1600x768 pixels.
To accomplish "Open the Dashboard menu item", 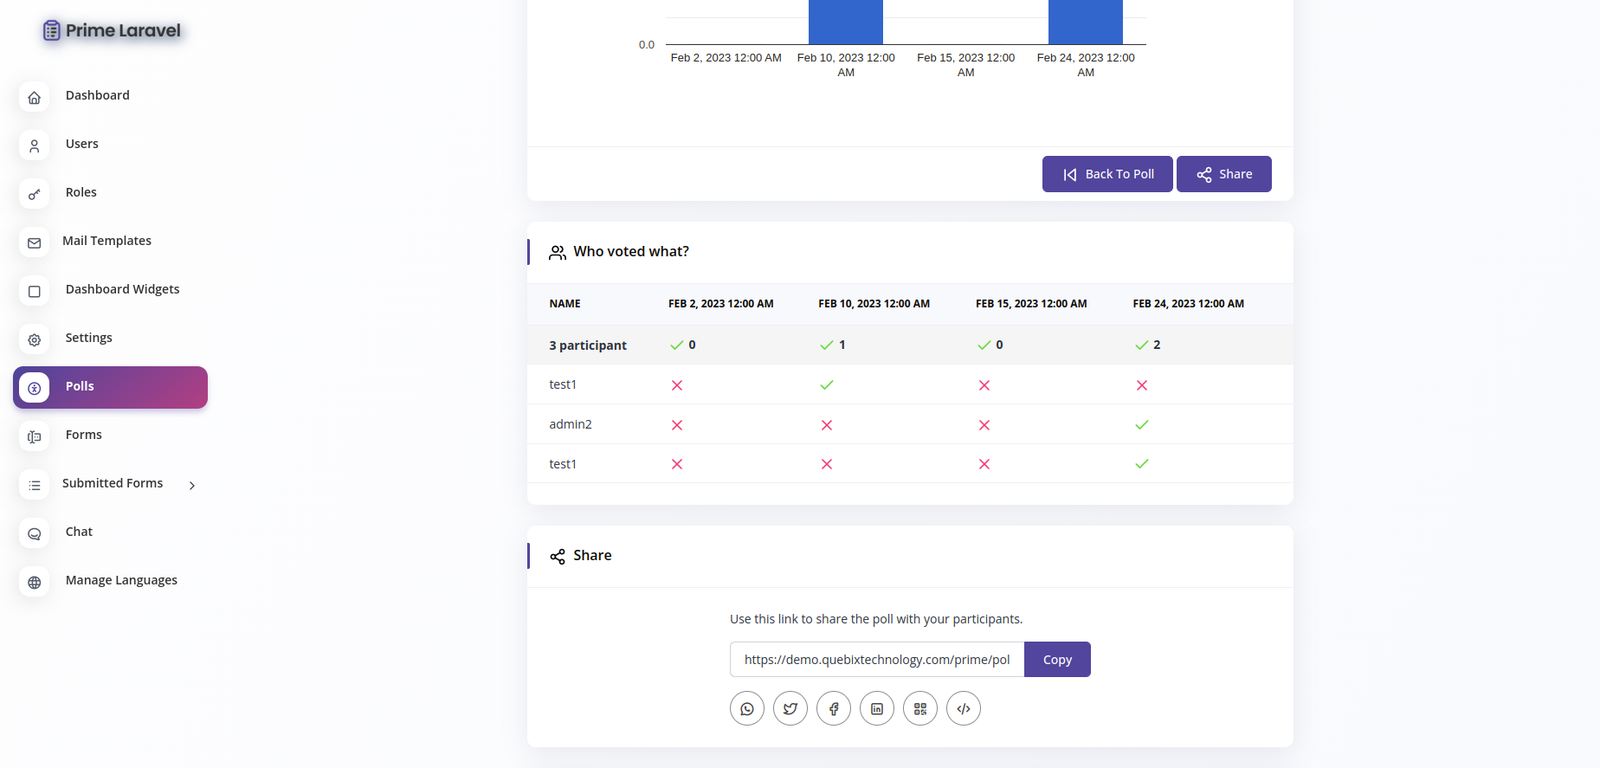I will point(97,96).
